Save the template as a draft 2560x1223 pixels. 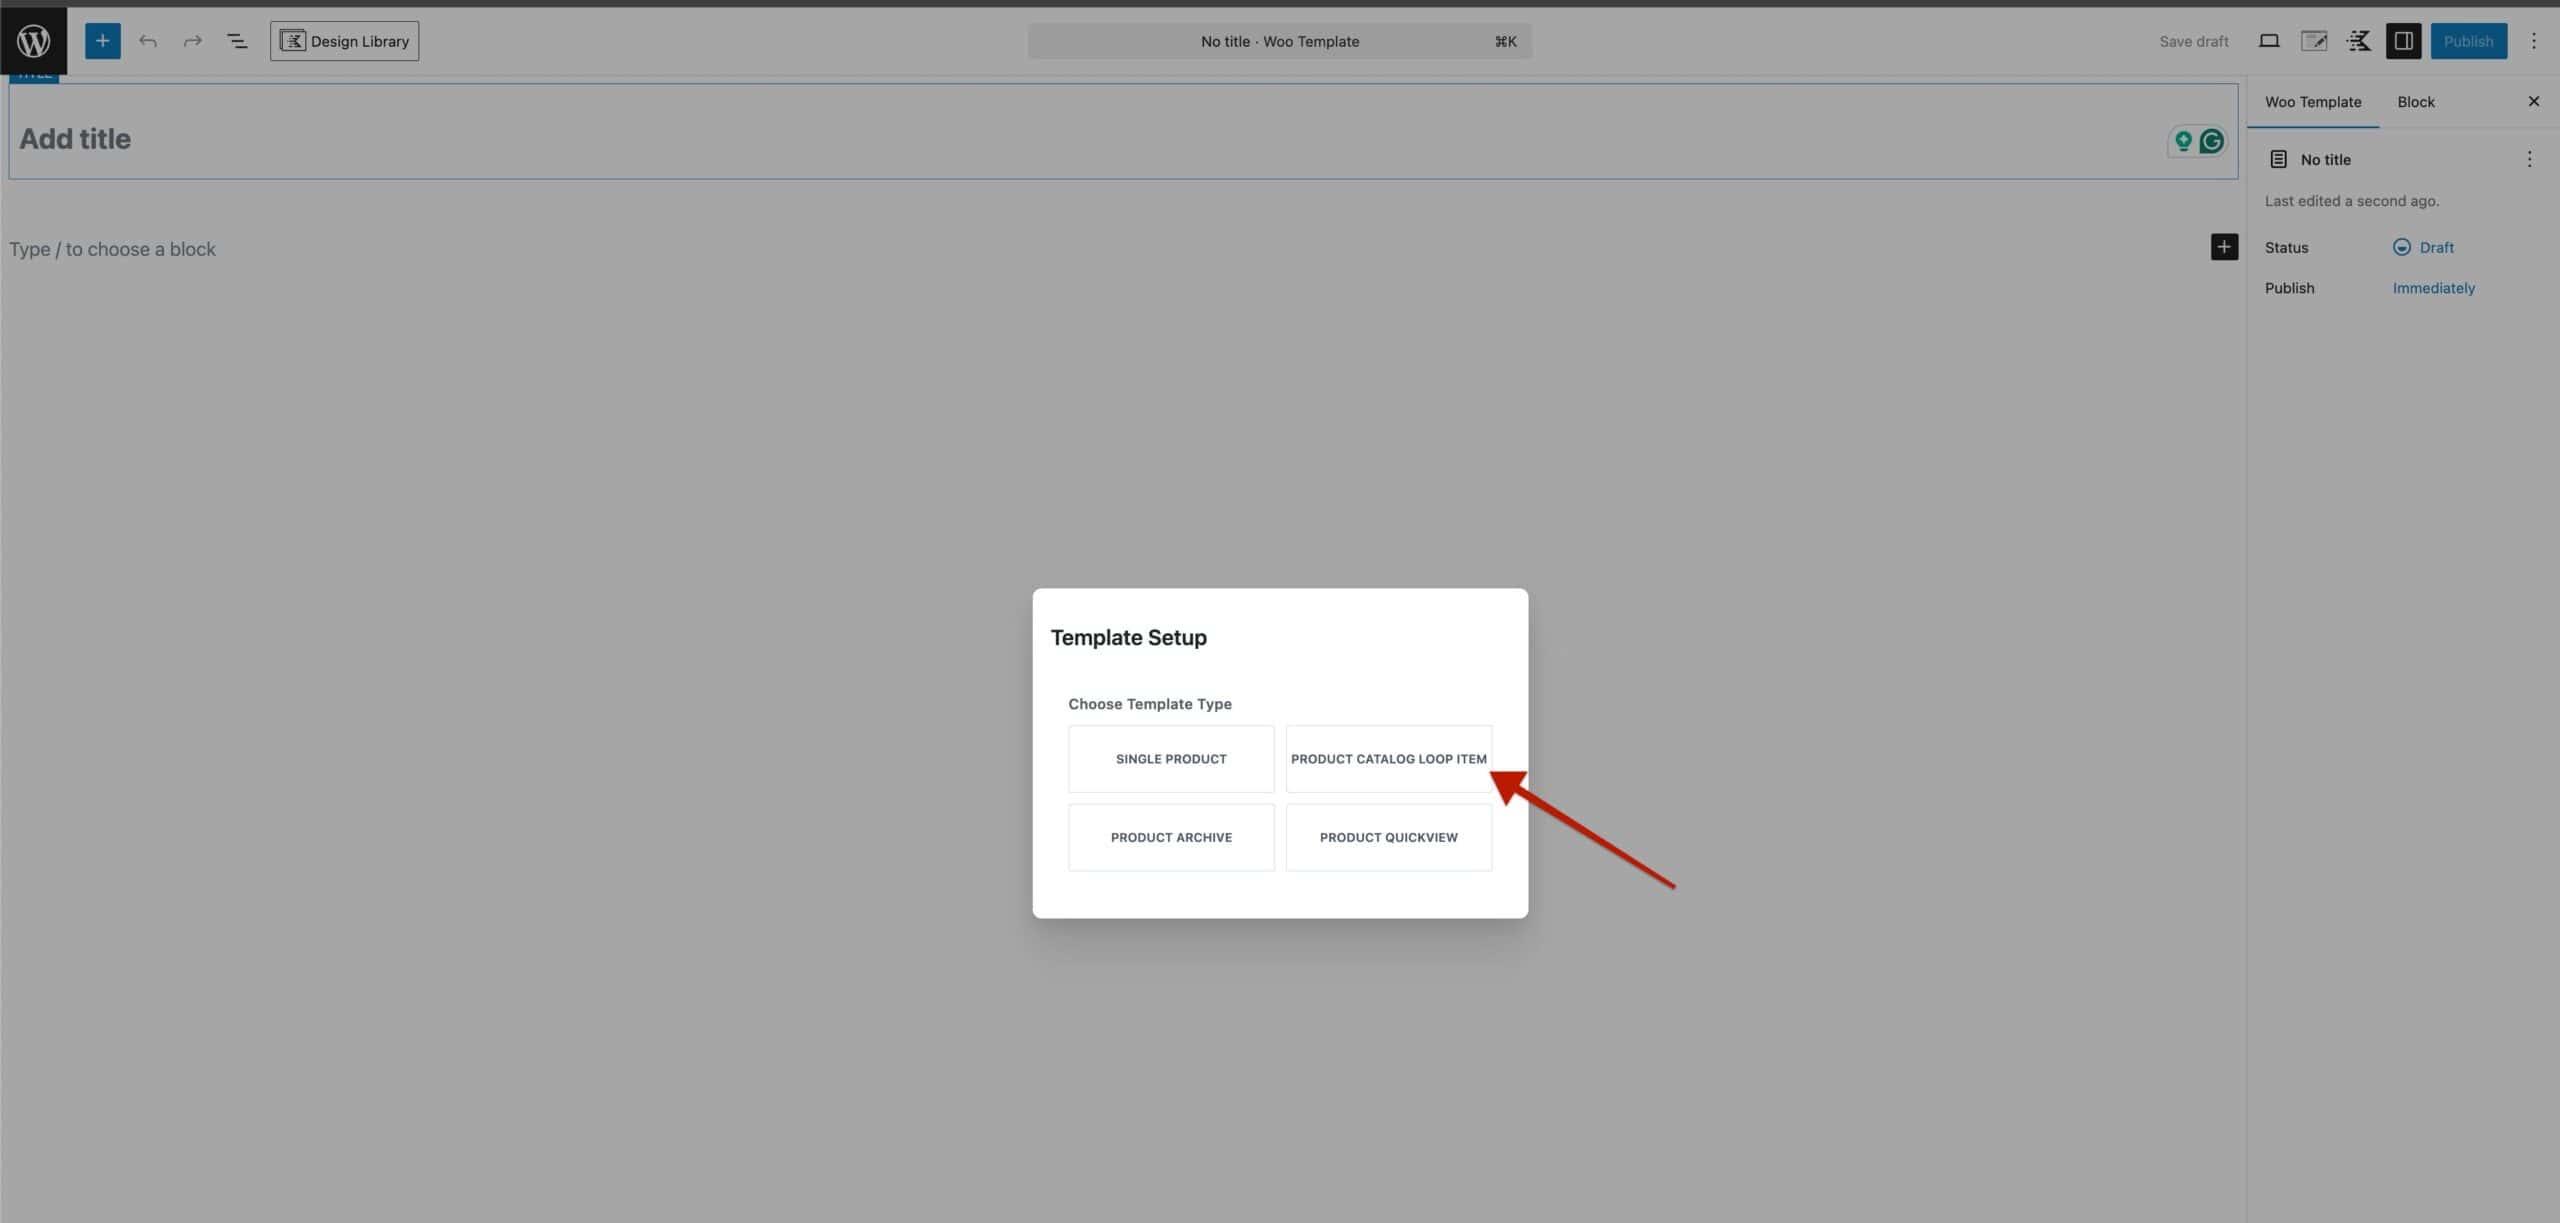point(2193,41)
